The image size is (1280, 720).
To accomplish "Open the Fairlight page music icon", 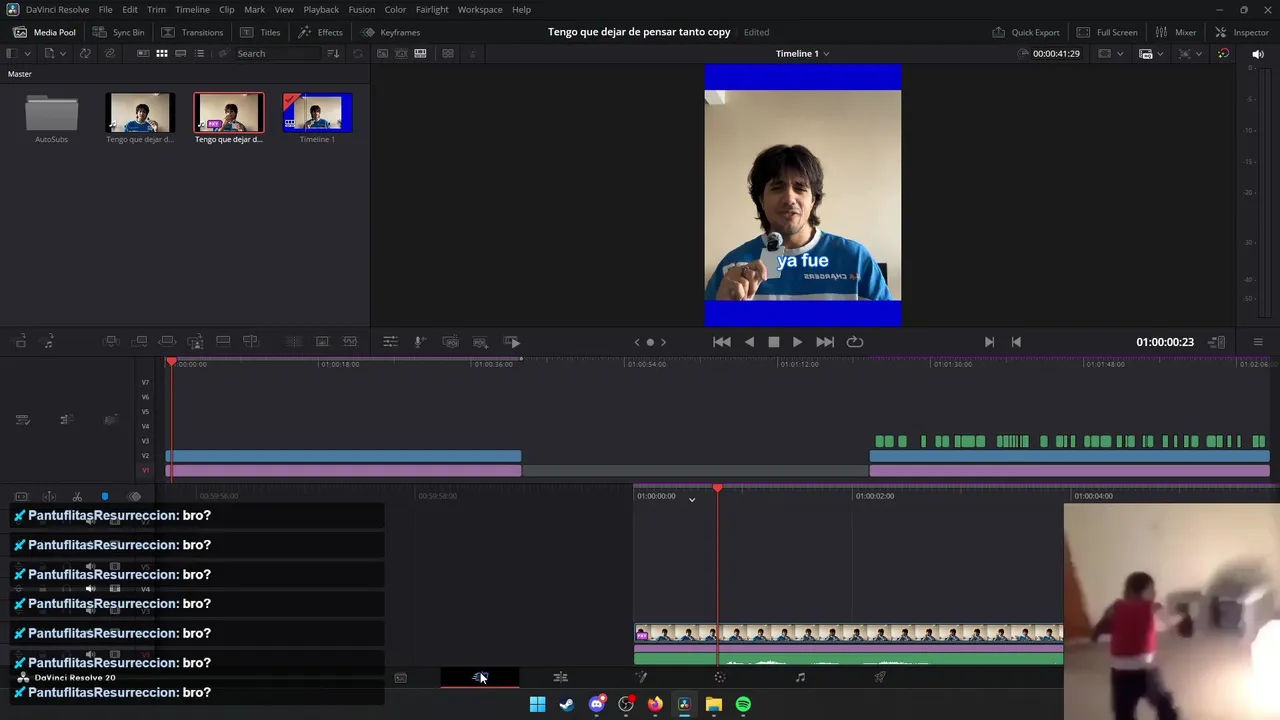I will point(800,677).
